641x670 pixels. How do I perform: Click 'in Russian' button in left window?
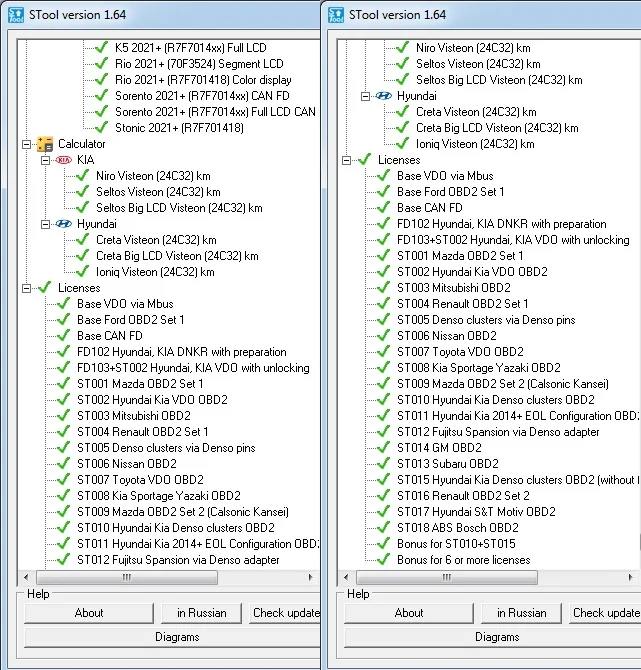[201, 613]
